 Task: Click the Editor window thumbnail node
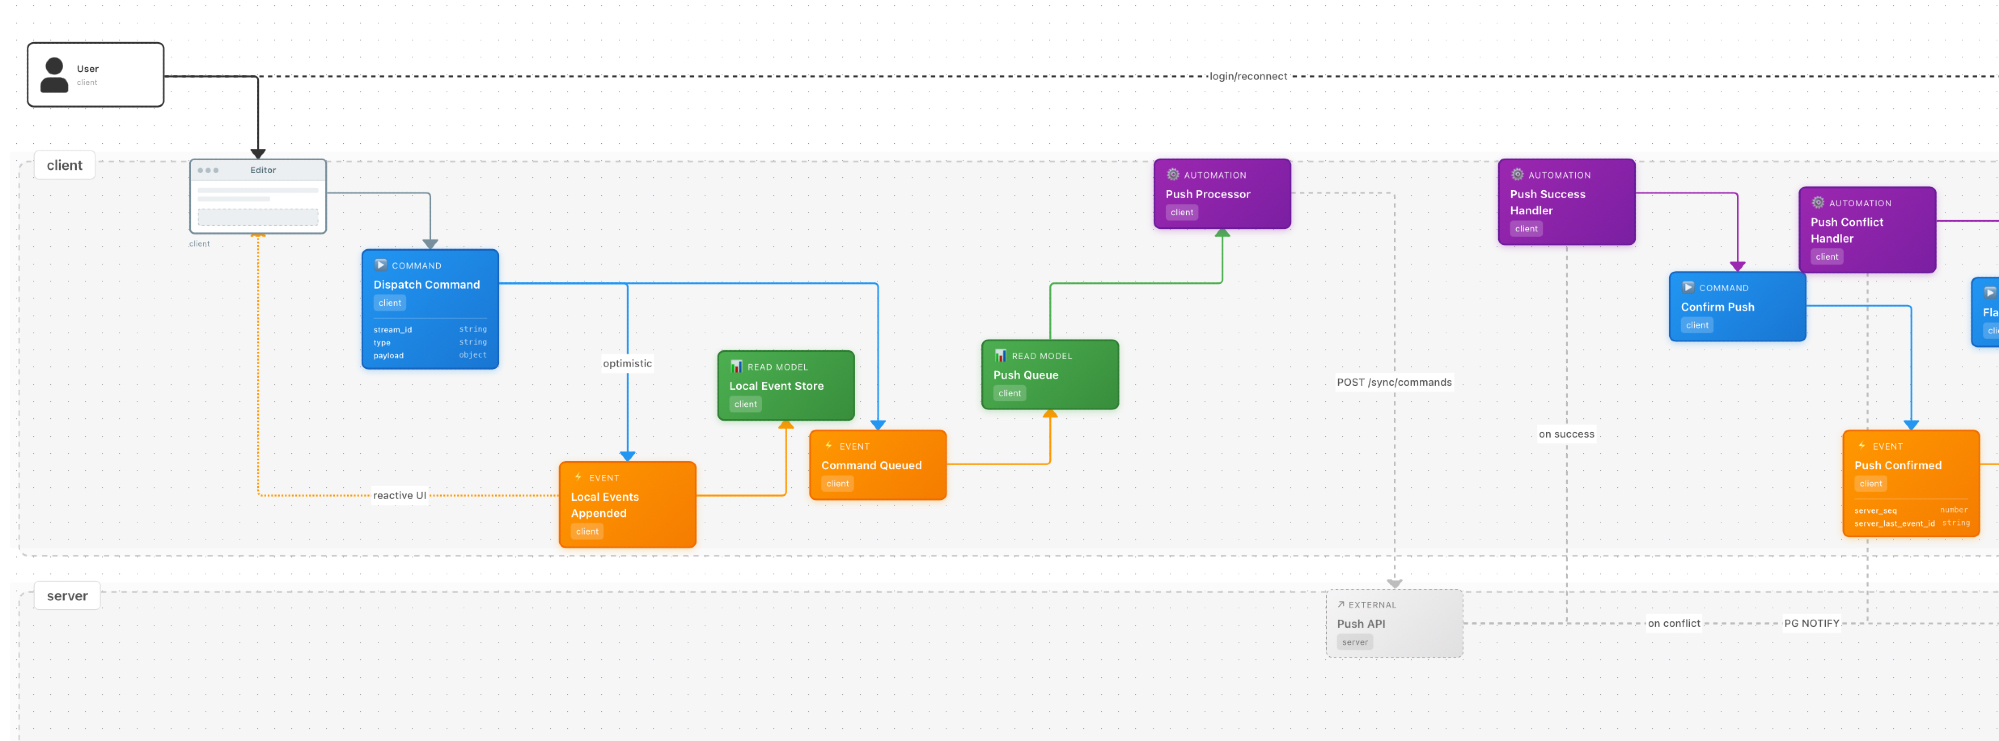[258, 197]
